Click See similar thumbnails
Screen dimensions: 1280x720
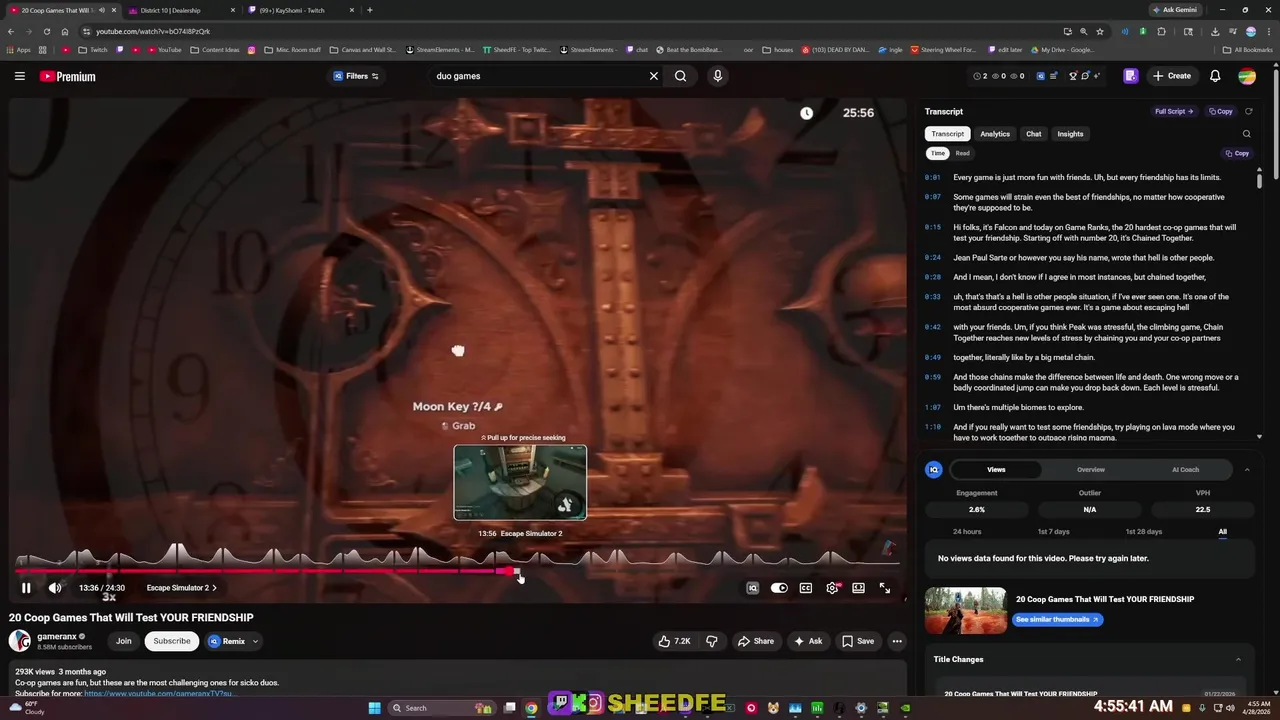1056,619
